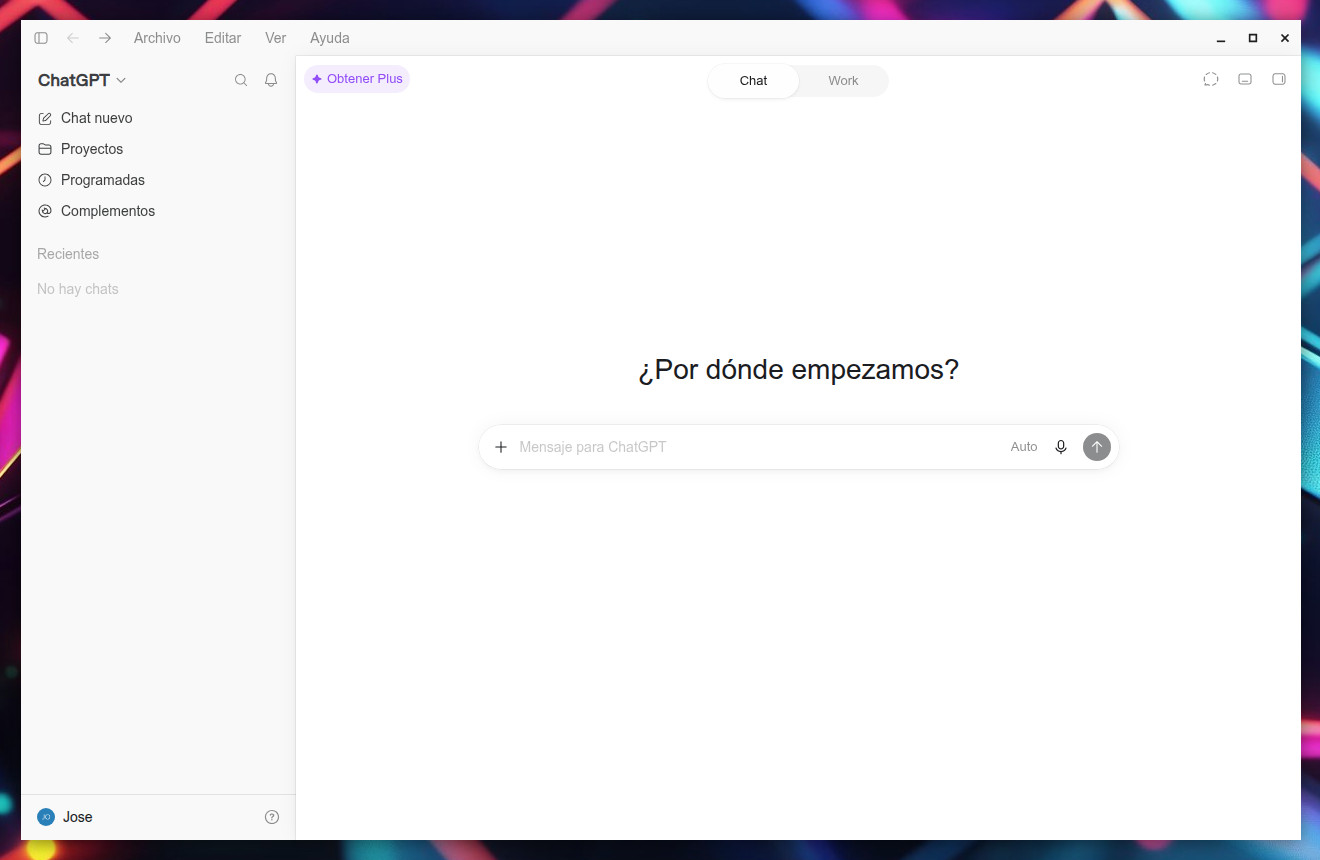Open Programadas in the sidebar
The image size is (1320, 860).
coord(158,180)
